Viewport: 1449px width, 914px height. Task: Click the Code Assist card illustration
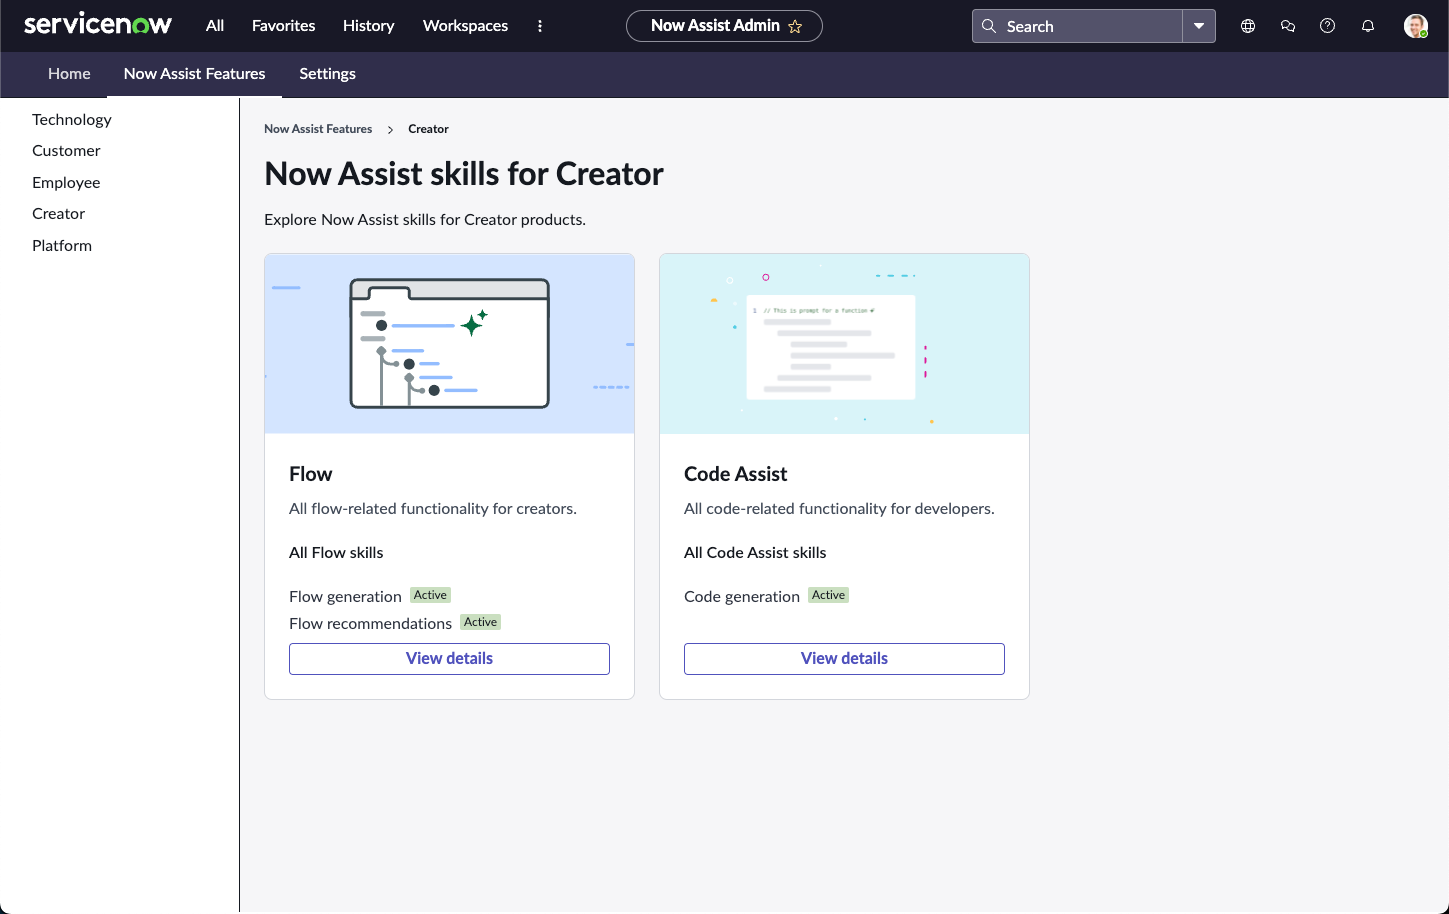tap(845, 344)
